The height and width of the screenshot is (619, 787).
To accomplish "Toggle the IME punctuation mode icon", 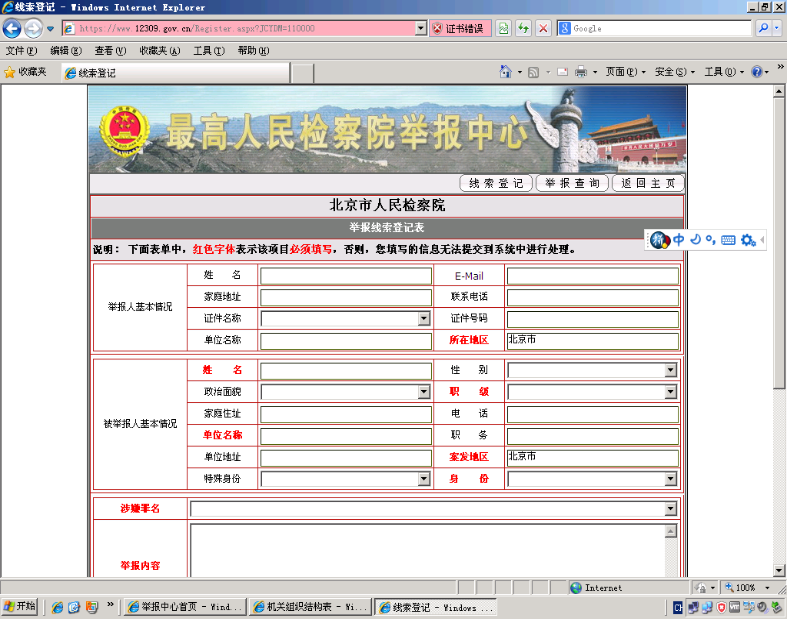I will click(710, 240).
